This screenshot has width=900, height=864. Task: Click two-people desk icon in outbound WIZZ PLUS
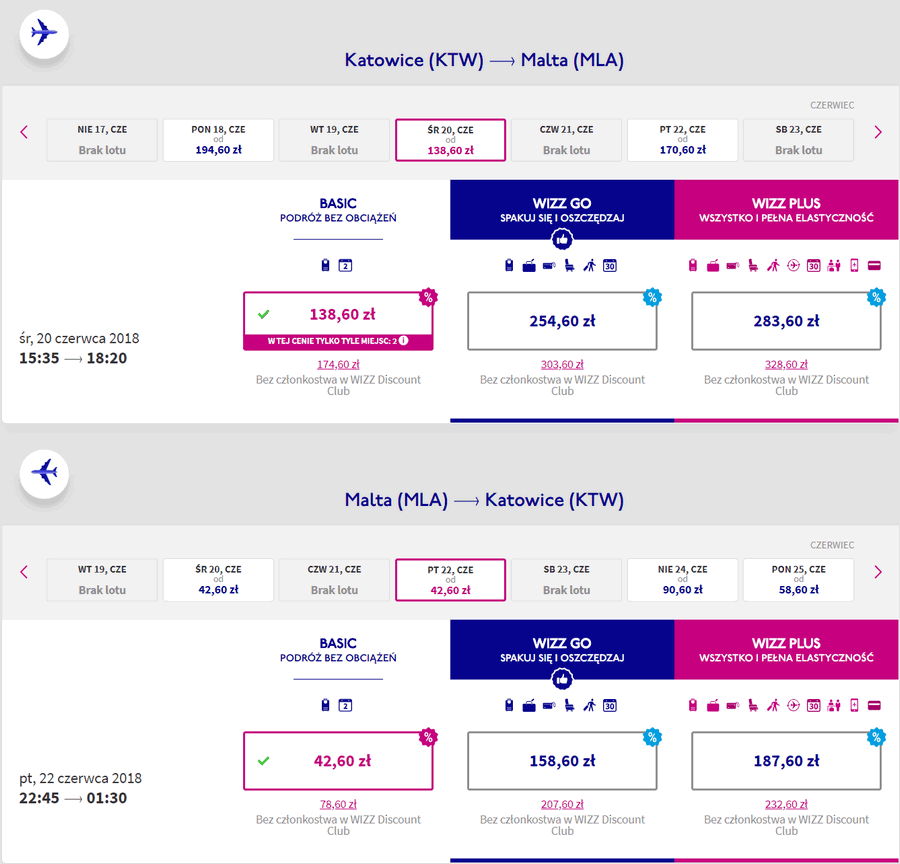(x=833, y=266)
